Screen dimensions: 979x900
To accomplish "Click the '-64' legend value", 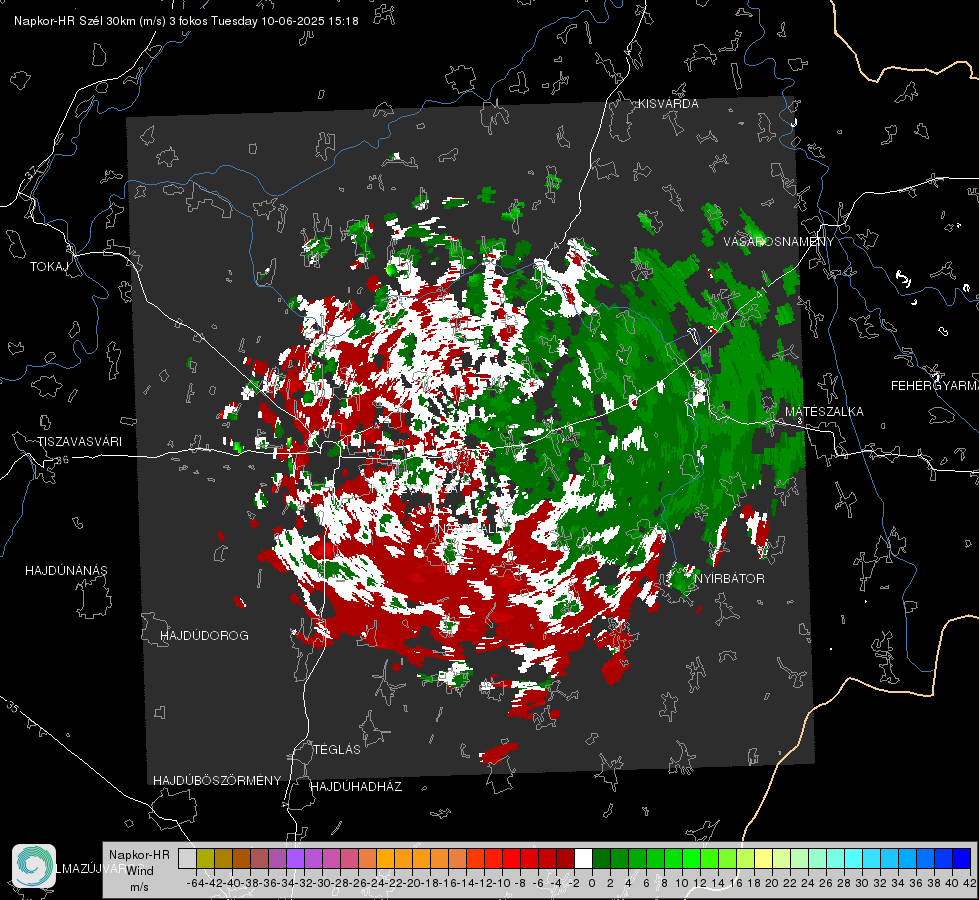I will click(195, 883).
